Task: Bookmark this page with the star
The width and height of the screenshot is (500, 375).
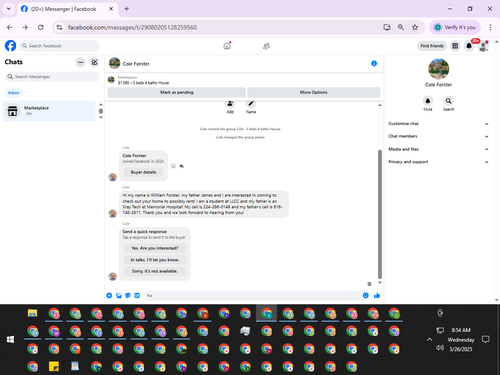Action: 415,27
